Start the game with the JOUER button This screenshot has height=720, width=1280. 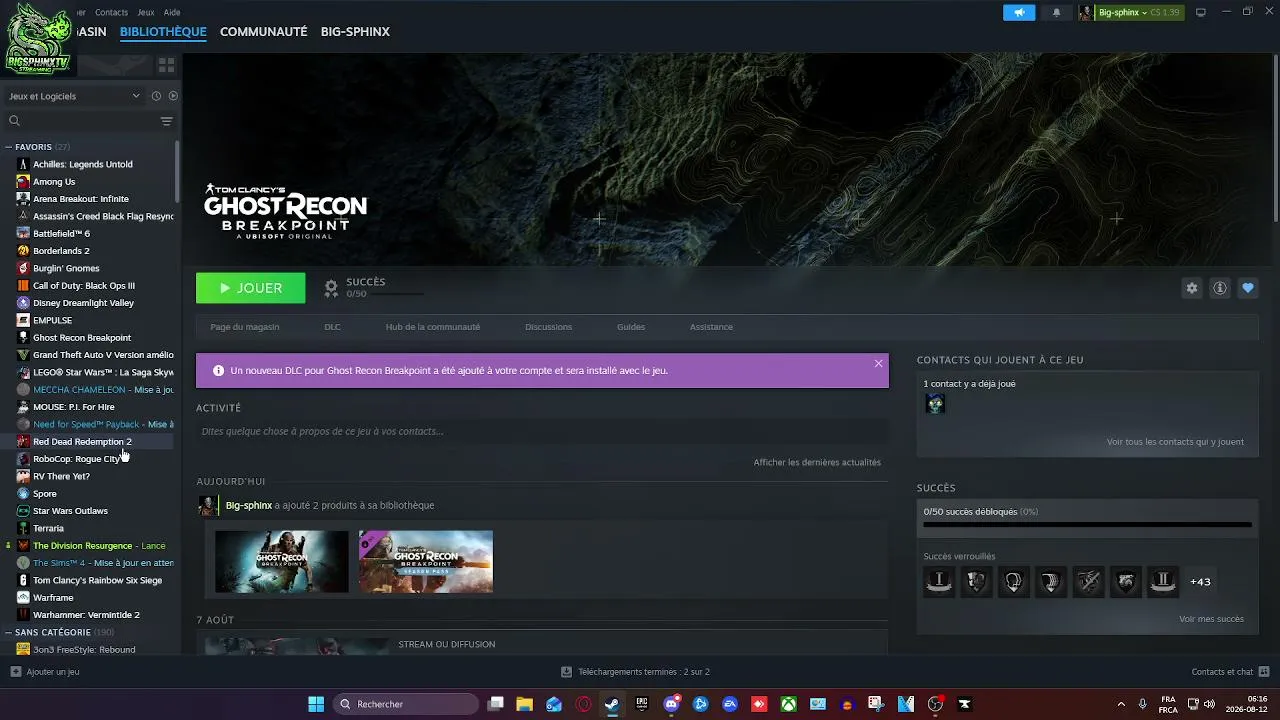point(251,288)
